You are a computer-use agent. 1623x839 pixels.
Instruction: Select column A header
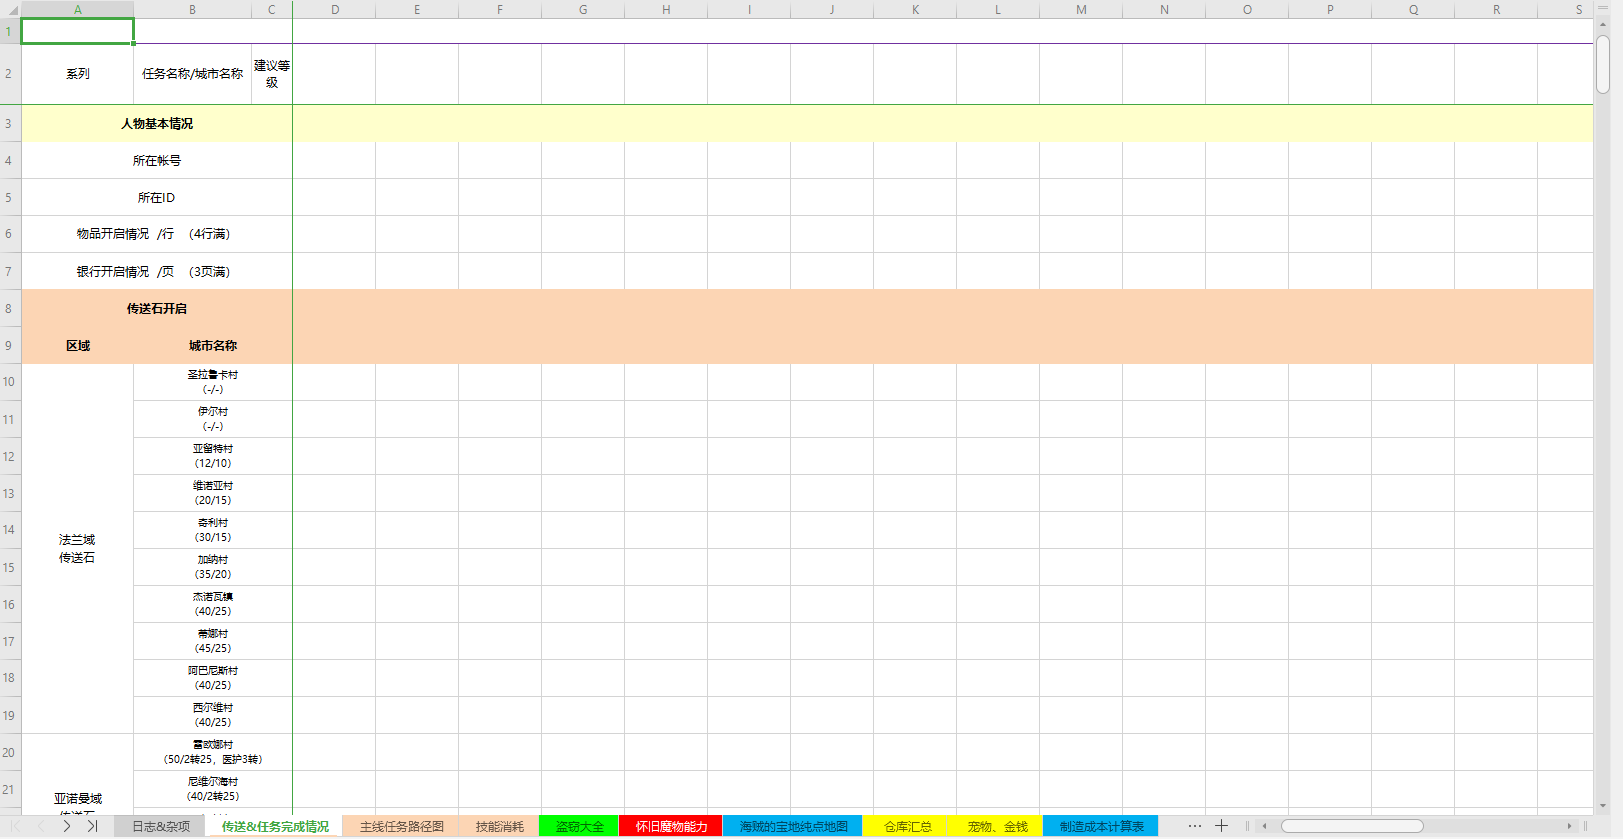(77, 9)
